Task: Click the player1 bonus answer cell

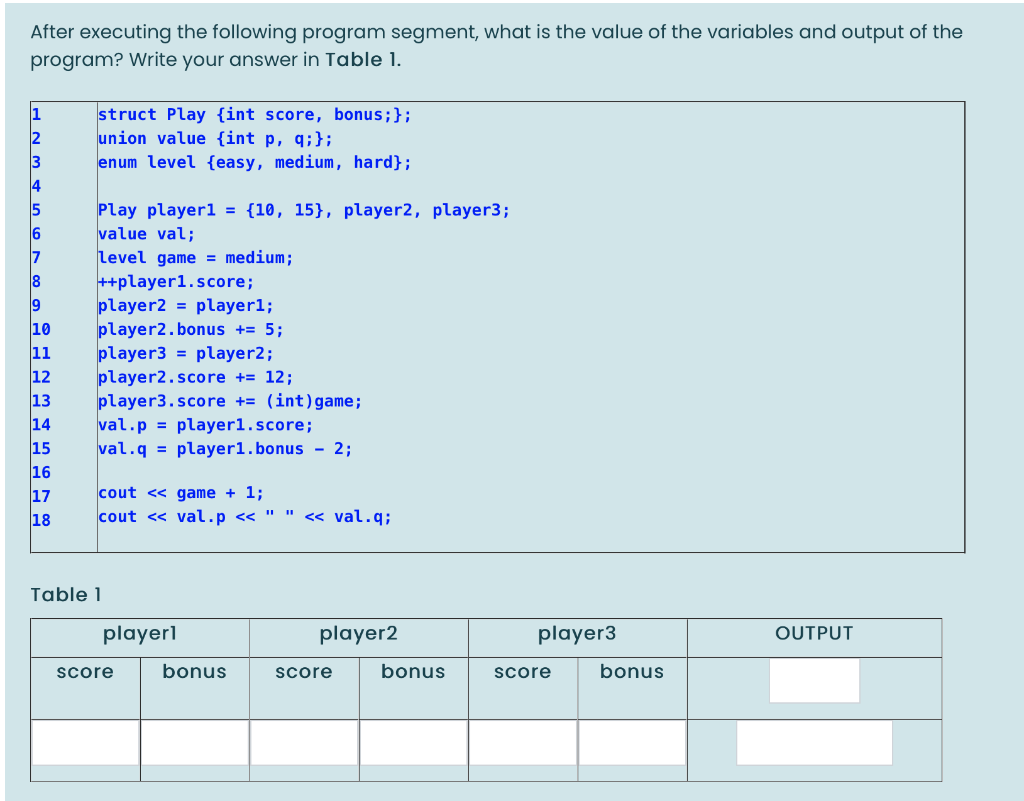Action: [x=194, y=742]
